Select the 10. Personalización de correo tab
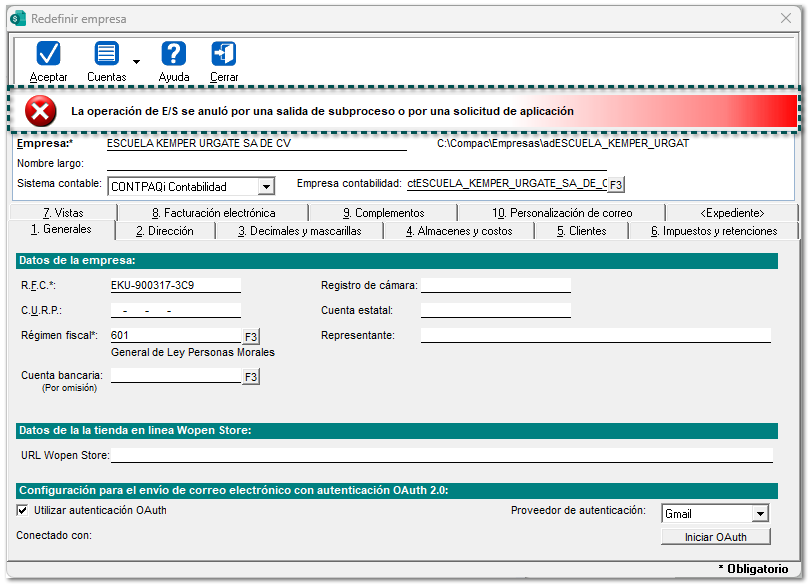The width and height of the screenshot is (812, 587). 562,213
